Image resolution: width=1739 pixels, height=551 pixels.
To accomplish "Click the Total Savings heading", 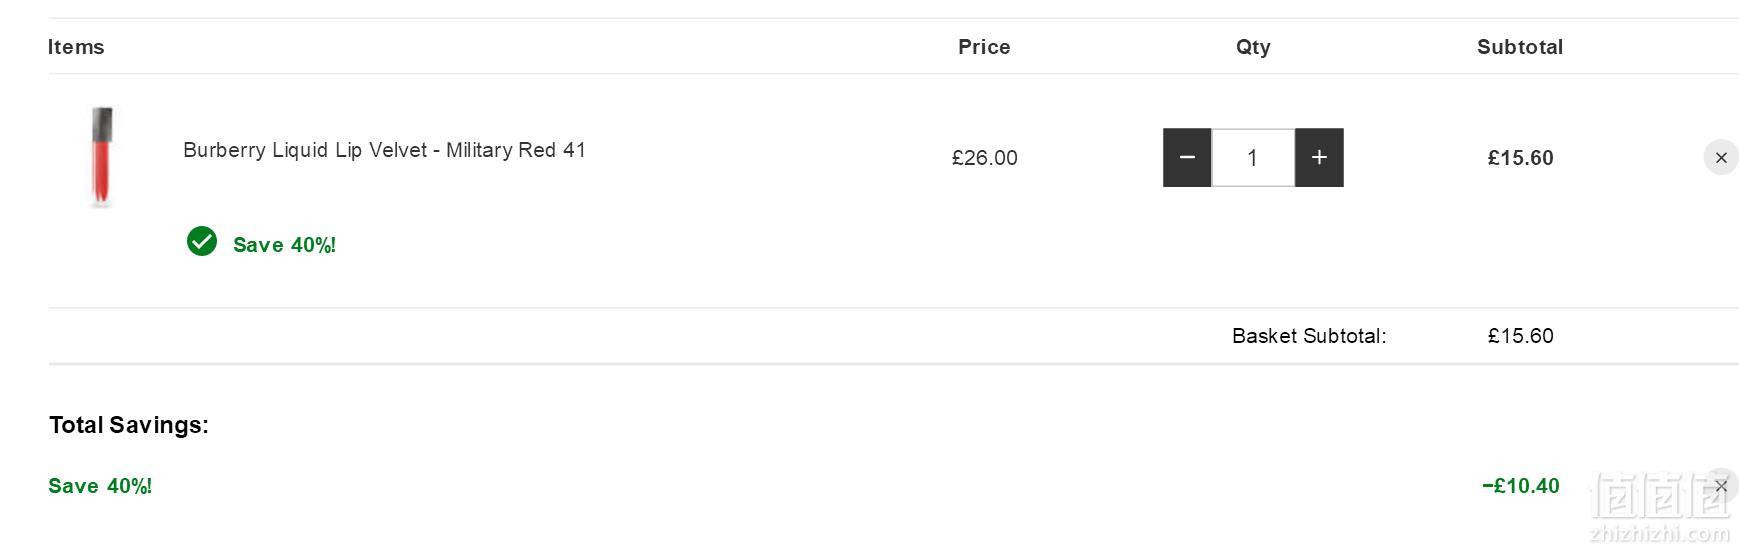I will point(129,425).
